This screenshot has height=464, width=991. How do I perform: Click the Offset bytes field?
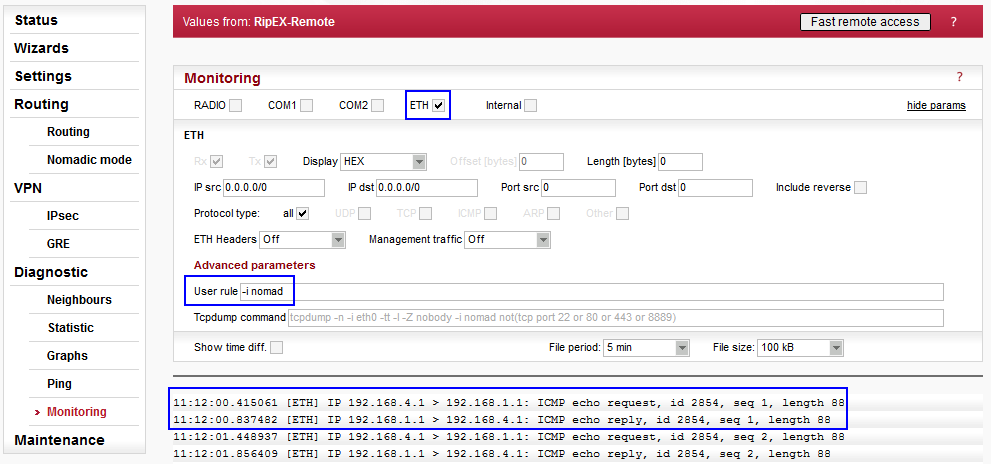541,162
